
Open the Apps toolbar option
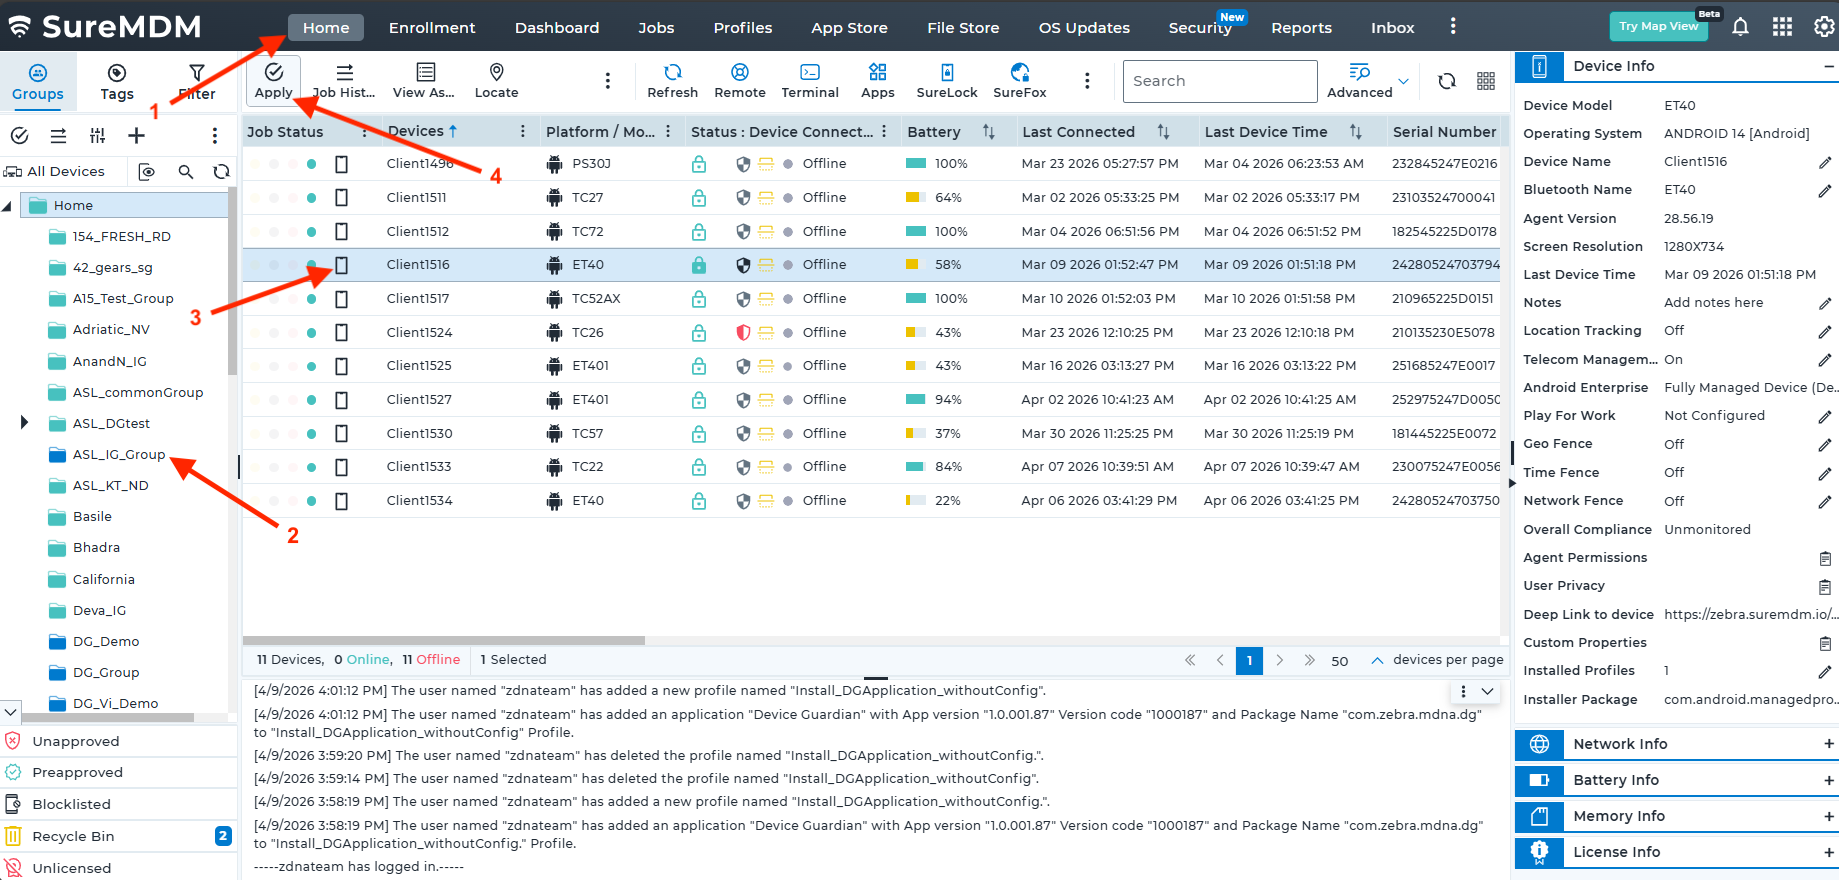[877, 80]
